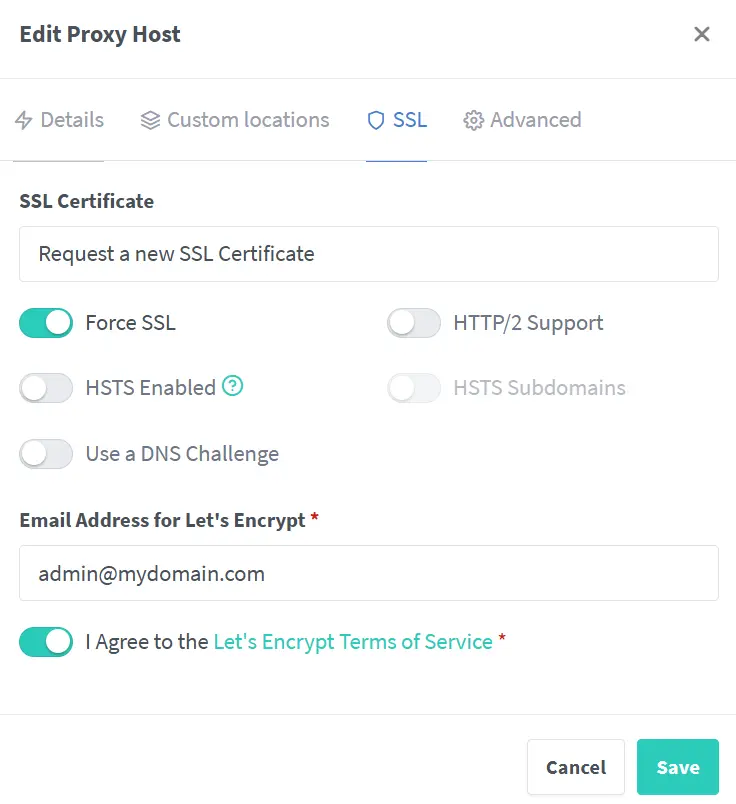736x804 pixels.
Task: Click the stacked layers Custom locations icon
Action: (x=150, y=120)
